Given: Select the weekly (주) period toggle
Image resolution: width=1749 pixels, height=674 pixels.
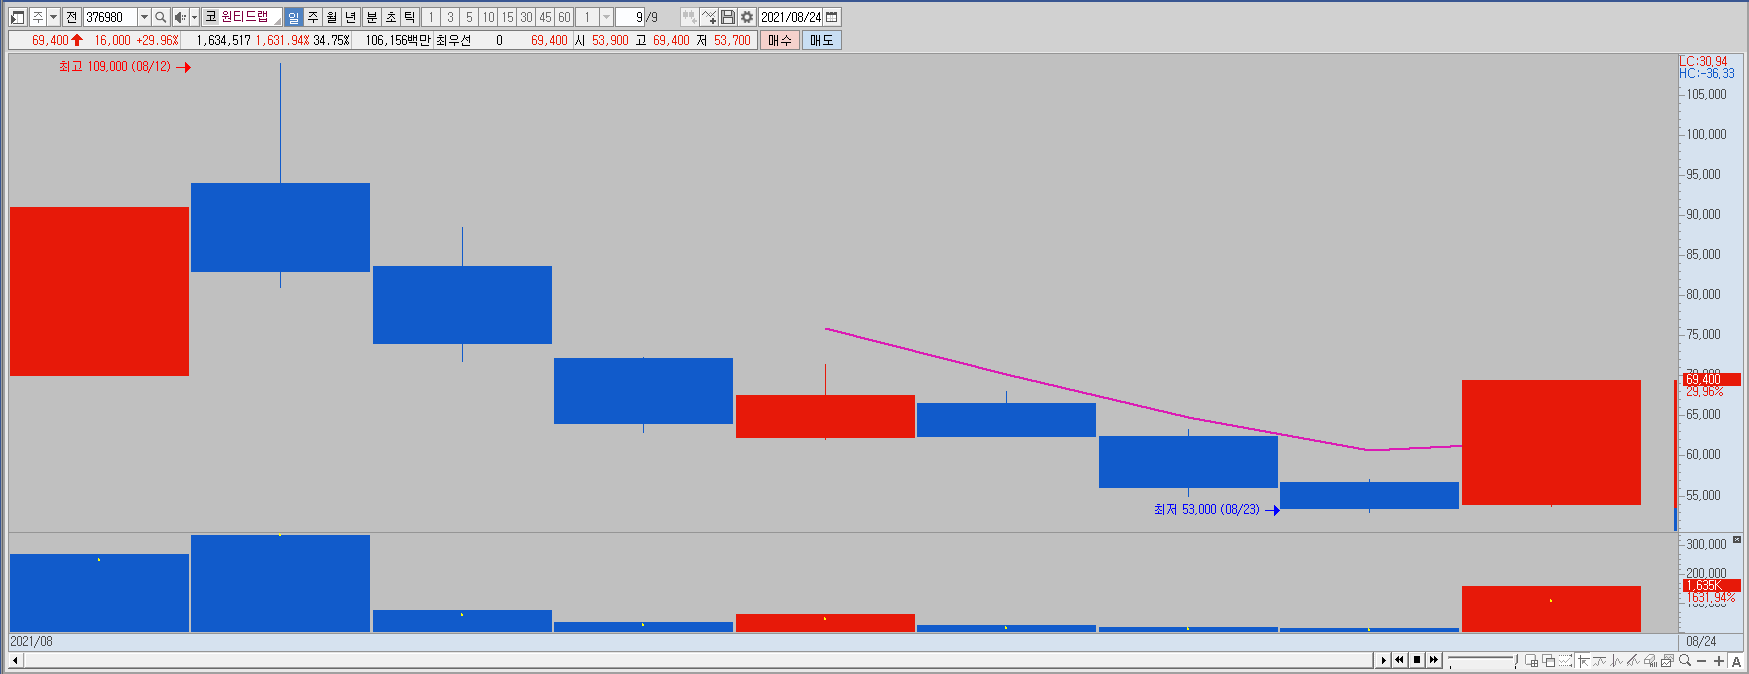Looking at the screenshot, I should 312,17.
